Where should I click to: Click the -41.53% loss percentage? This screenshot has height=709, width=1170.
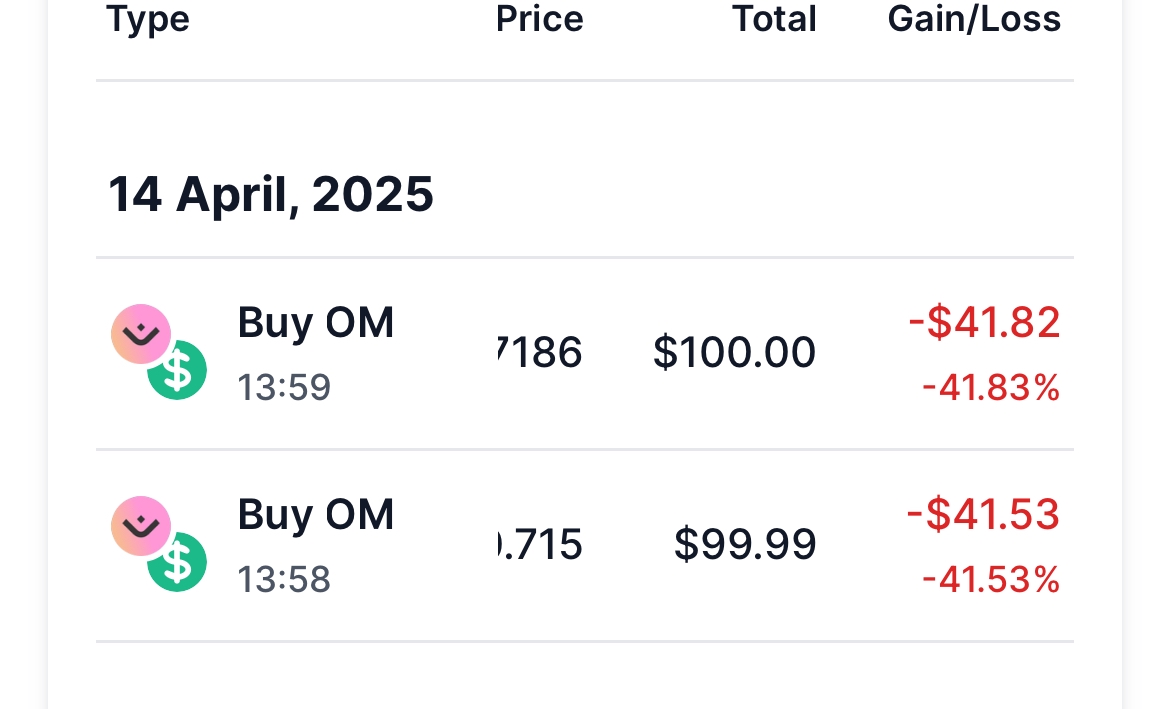point(990,579)
